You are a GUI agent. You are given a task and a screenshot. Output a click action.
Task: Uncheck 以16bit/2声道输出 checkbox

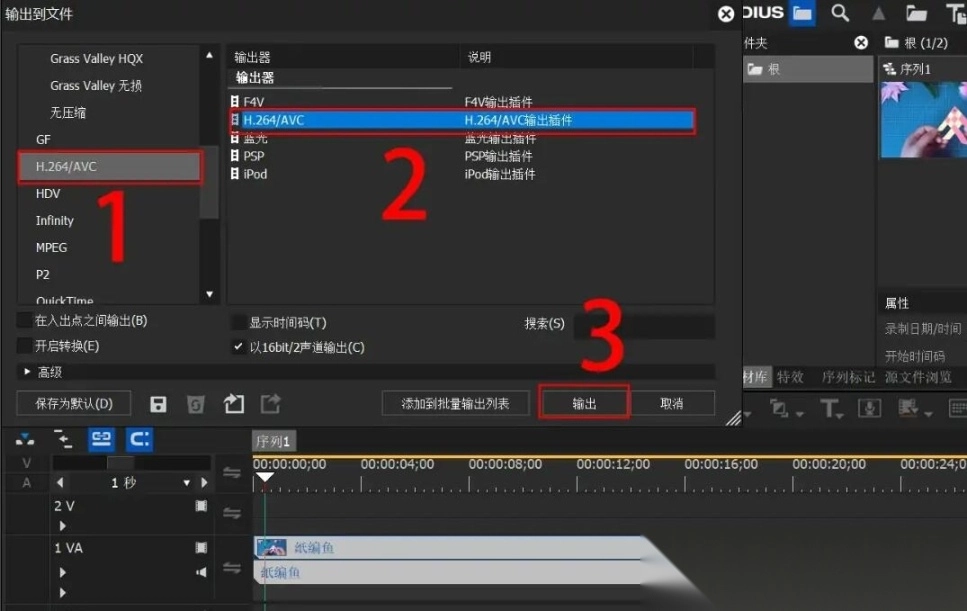coord(238,347)
